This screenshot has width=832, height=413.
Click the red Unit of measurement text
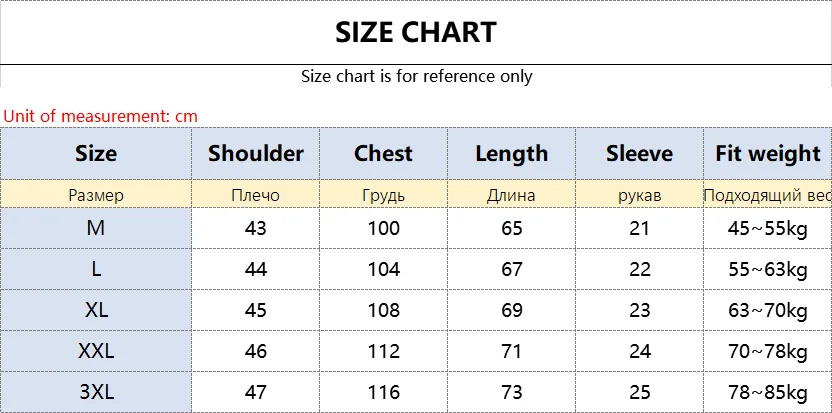coord(100,116)
